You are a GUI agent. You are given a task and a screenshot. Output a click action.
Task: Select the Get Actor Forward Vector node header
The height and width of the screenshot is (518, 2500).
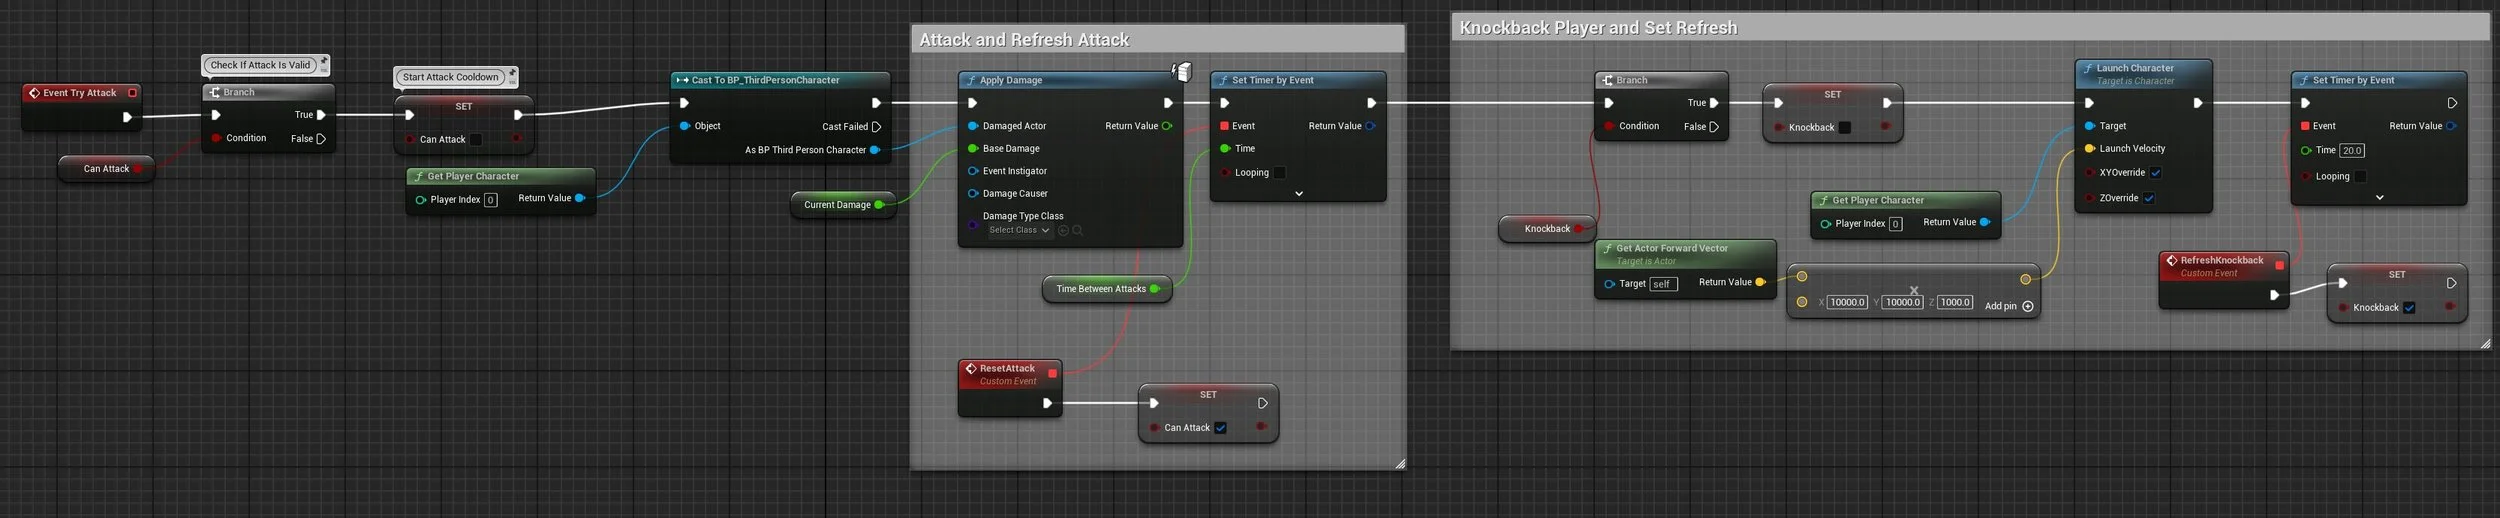pyautogui.click(x=1685, y=254)
